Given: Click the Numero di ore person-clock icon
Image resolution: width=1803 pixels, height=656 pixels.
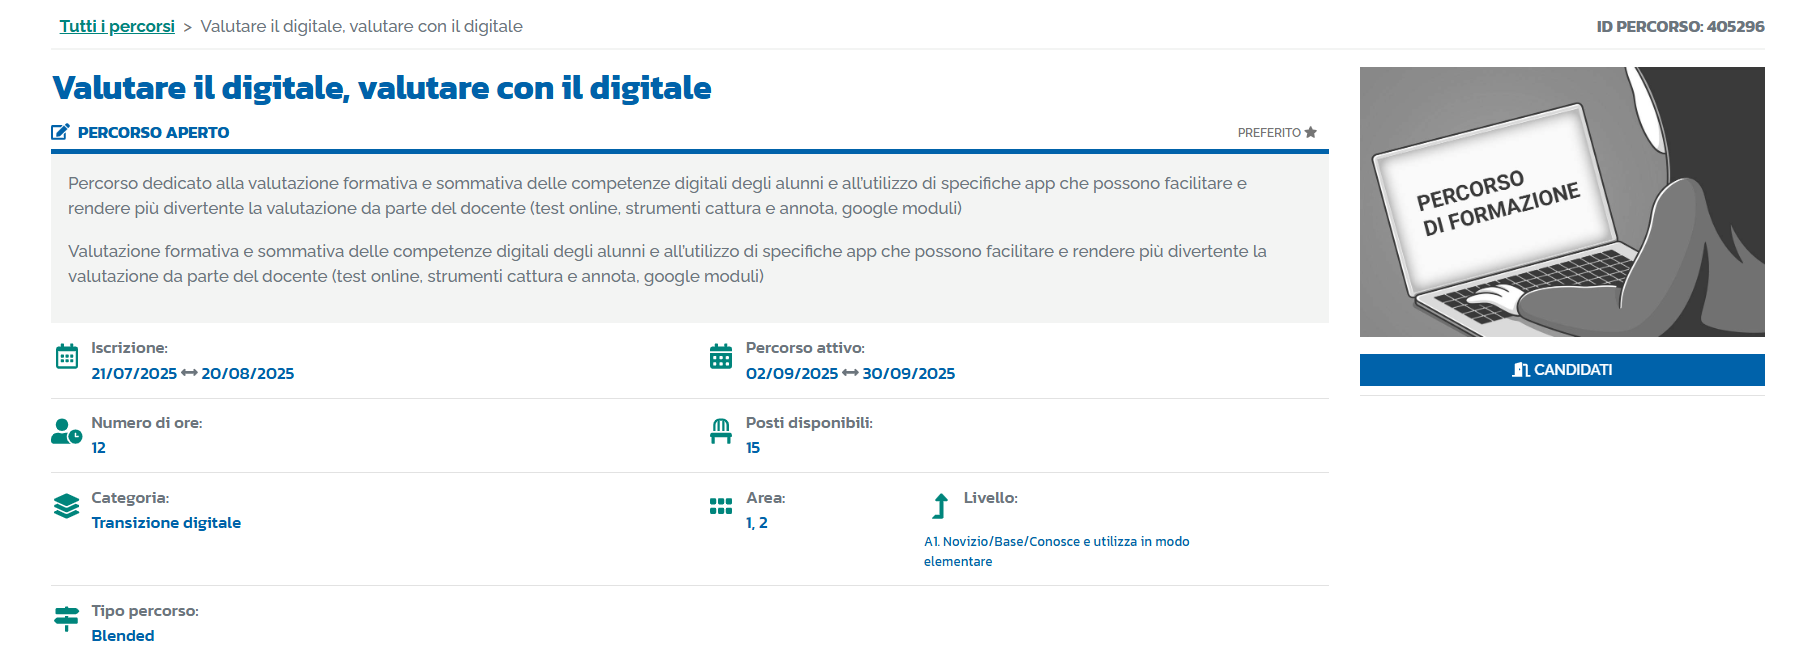Looking at the screenshot, I should point(67,432).
